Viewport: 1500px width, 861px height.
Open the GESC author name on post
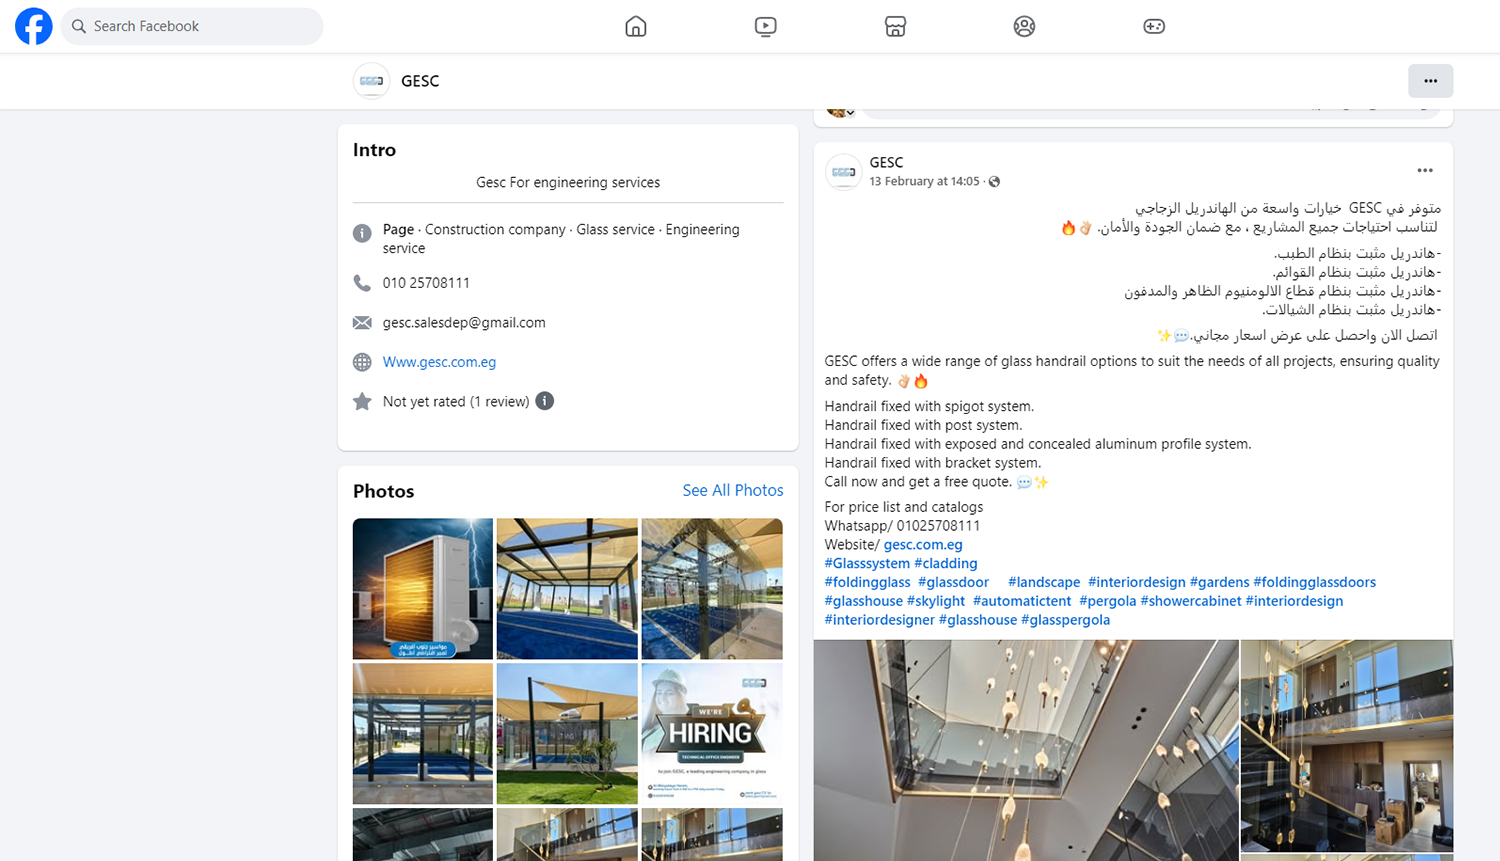886,162
